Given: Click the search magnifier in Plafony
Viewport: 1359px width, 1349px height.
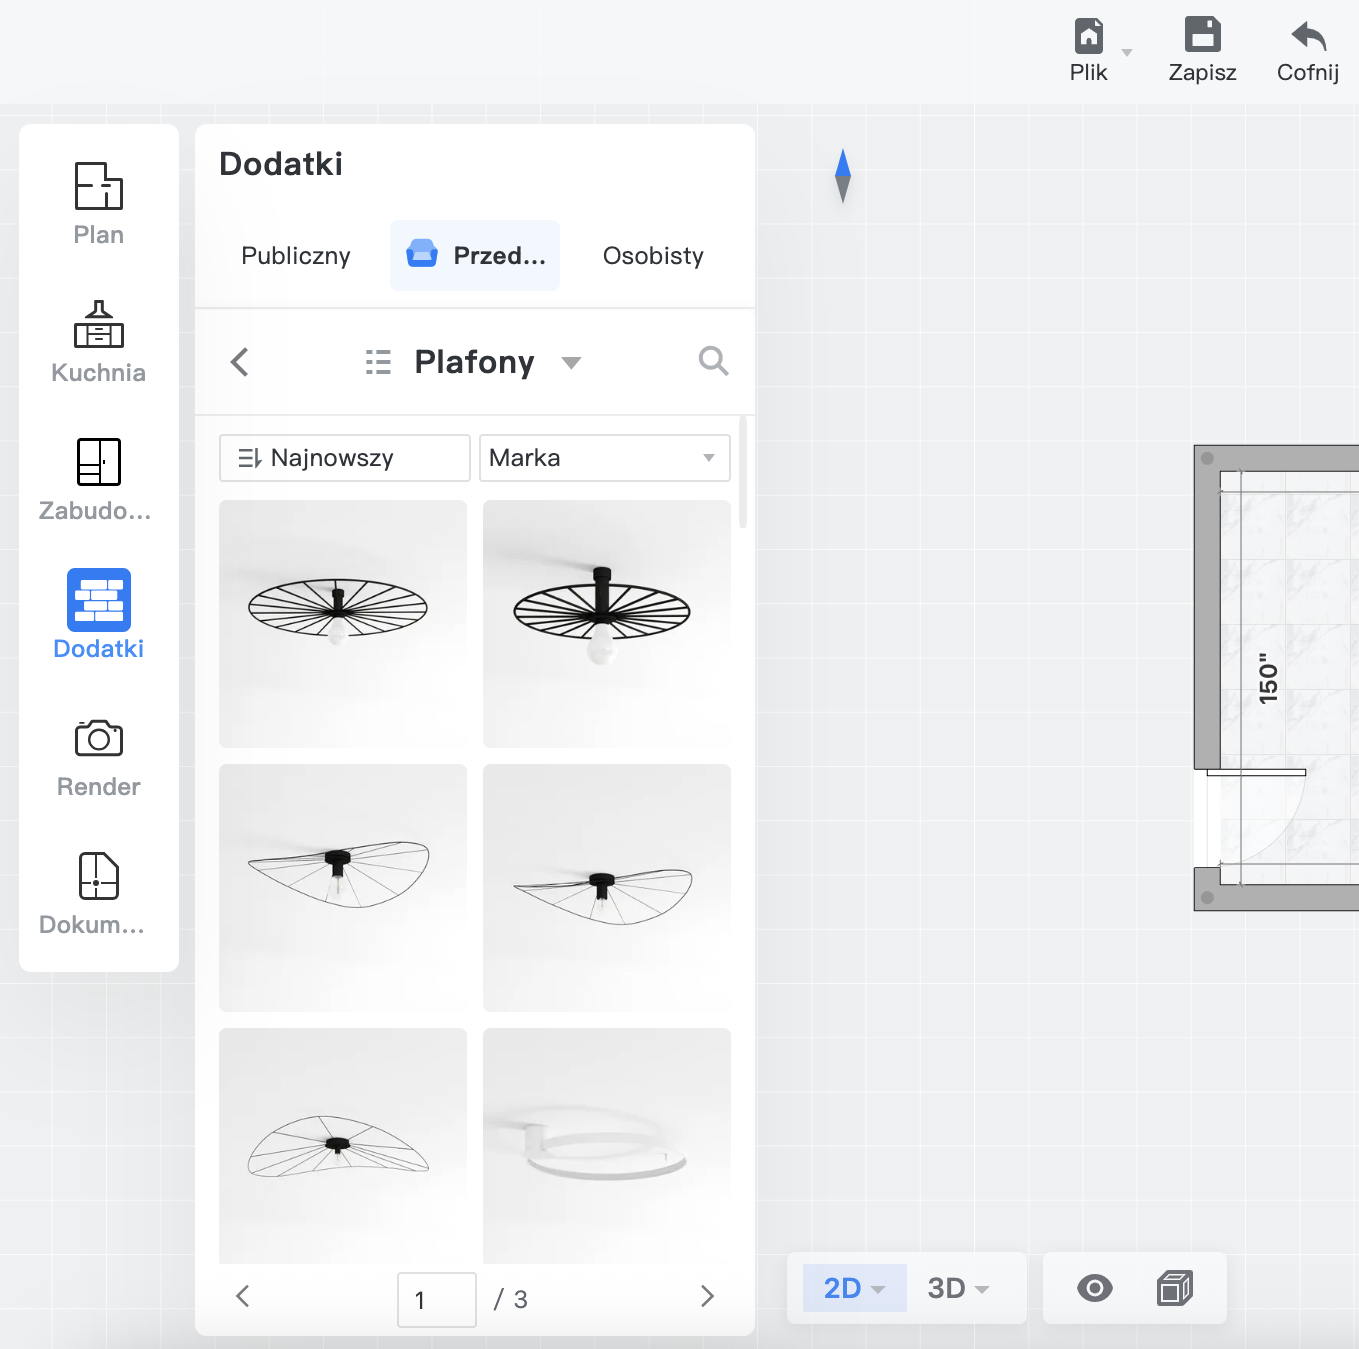Looking at the screenshot, I should pos(713,361).
